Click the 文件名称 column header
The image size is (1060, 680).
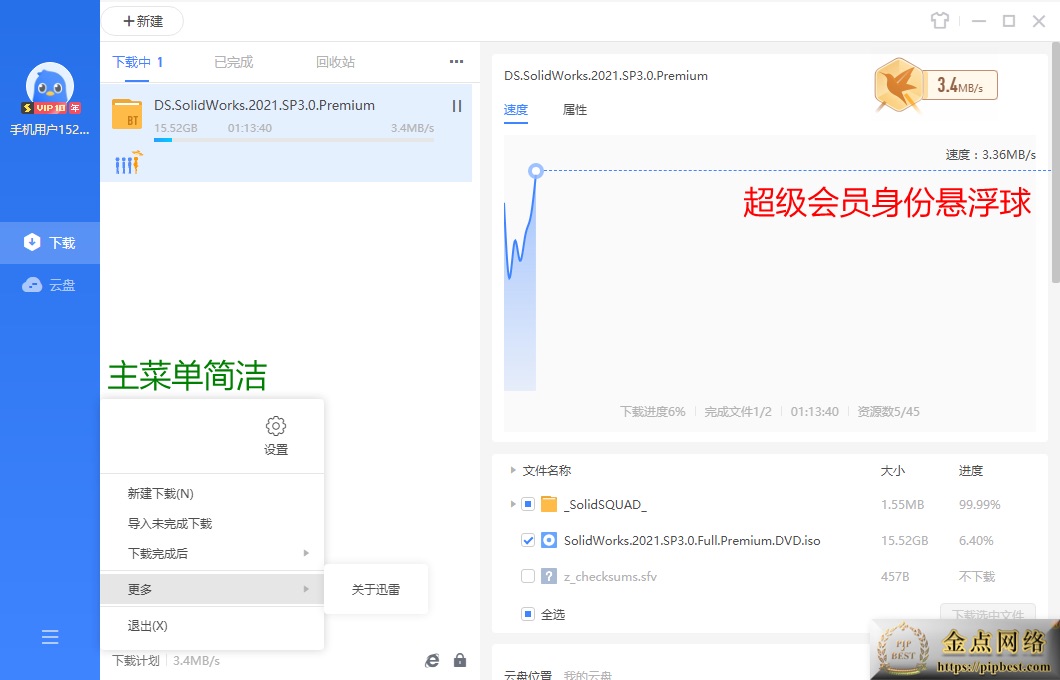pyautogui.click(x=547, y=470)
